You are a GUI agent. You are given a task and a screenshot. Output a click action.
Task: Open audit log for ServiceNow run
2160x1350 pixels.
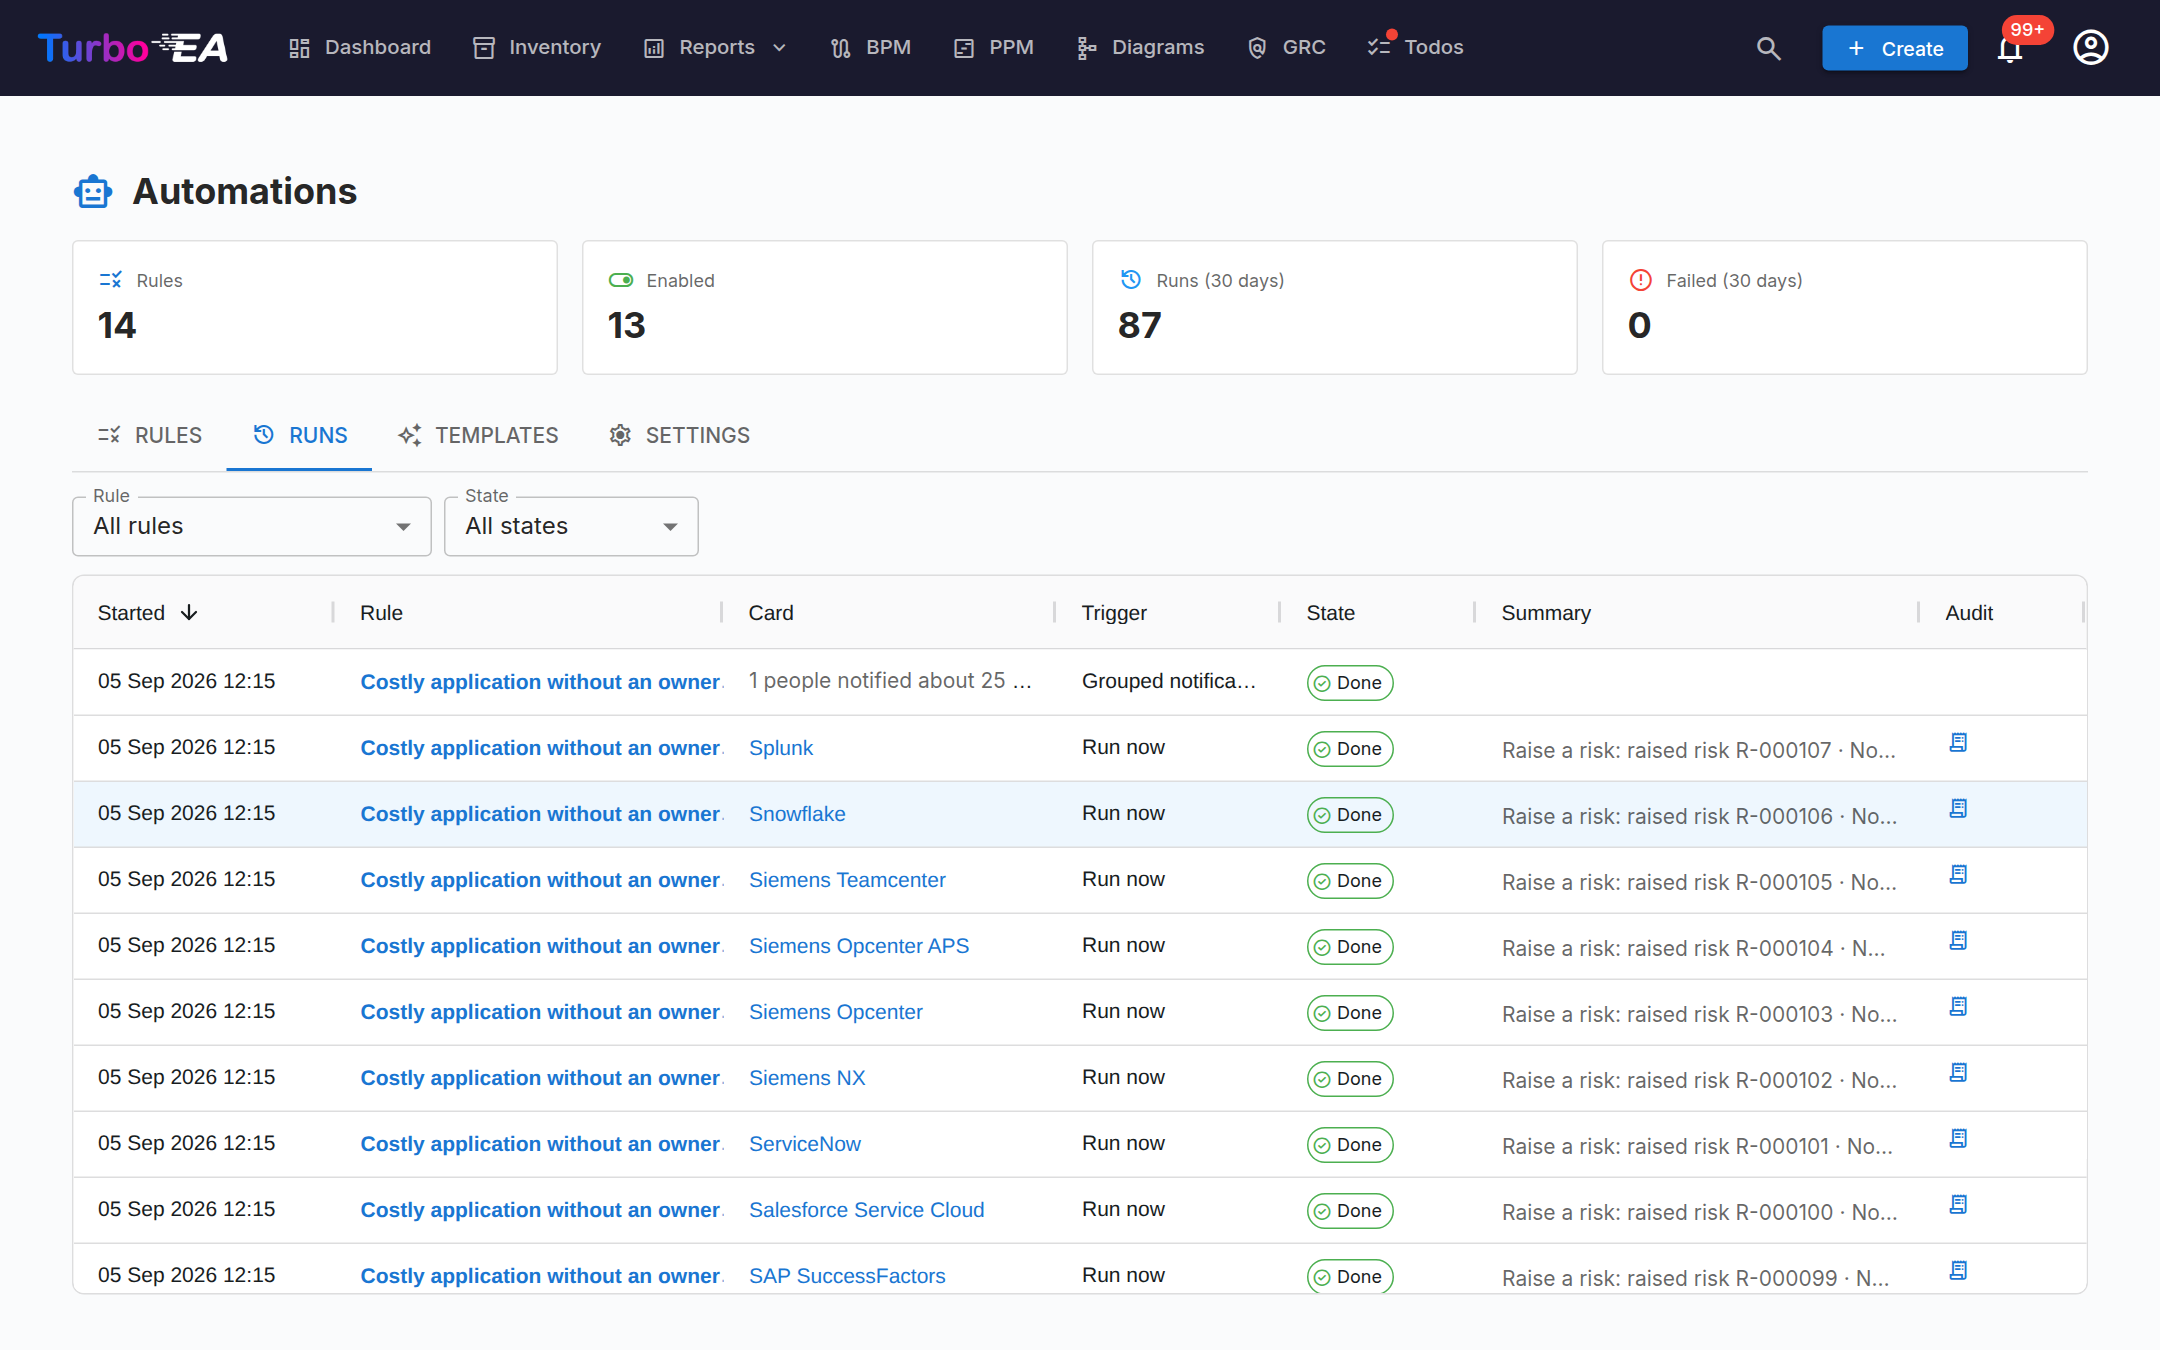(1958, 1139)
